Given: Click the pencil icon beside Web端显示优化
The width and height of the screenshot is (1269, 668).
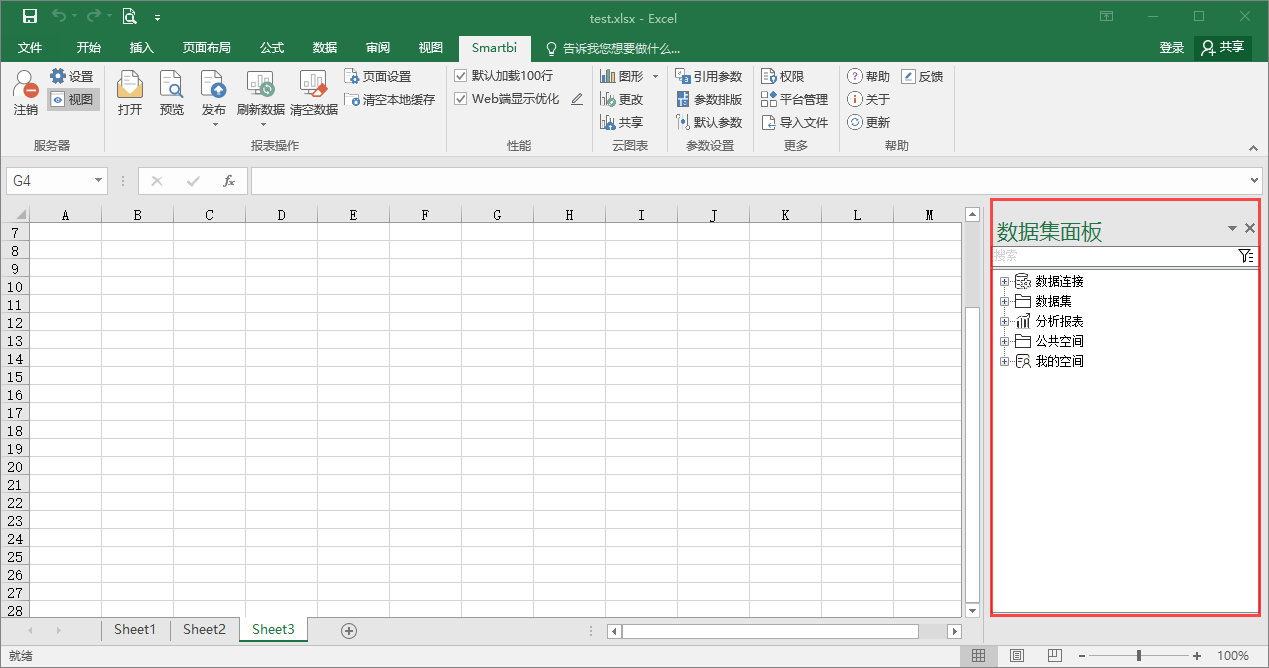Looking at the screenshot, I should [577, 99].
